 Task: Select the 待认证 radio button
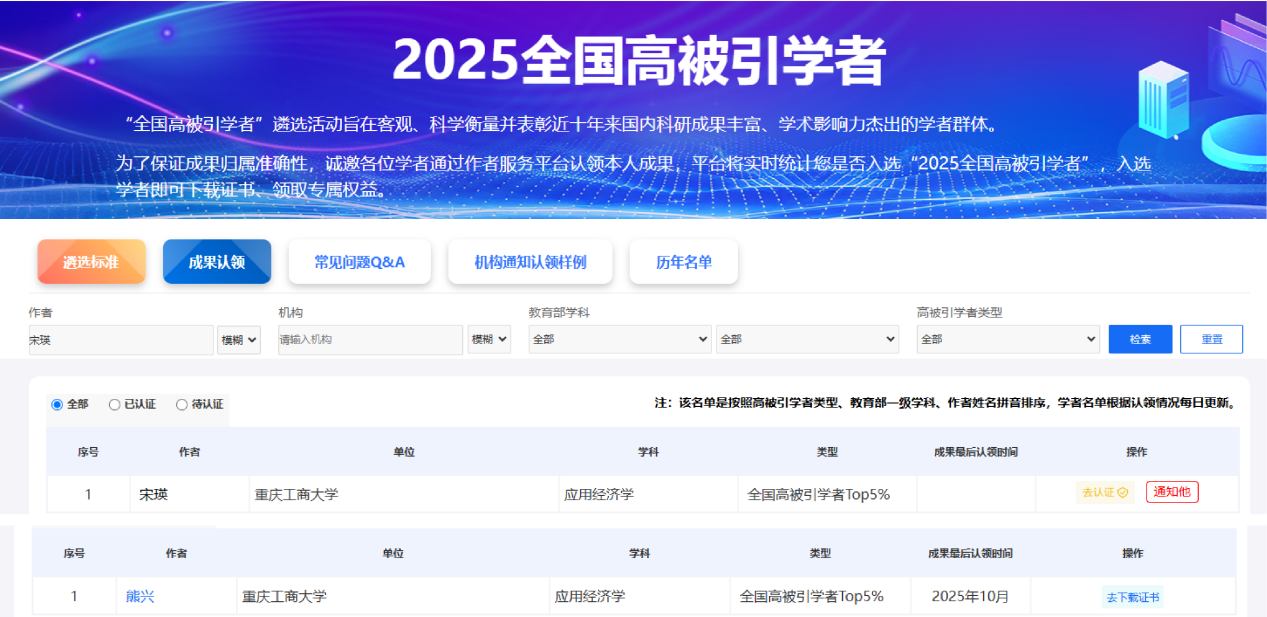(182, 405)
